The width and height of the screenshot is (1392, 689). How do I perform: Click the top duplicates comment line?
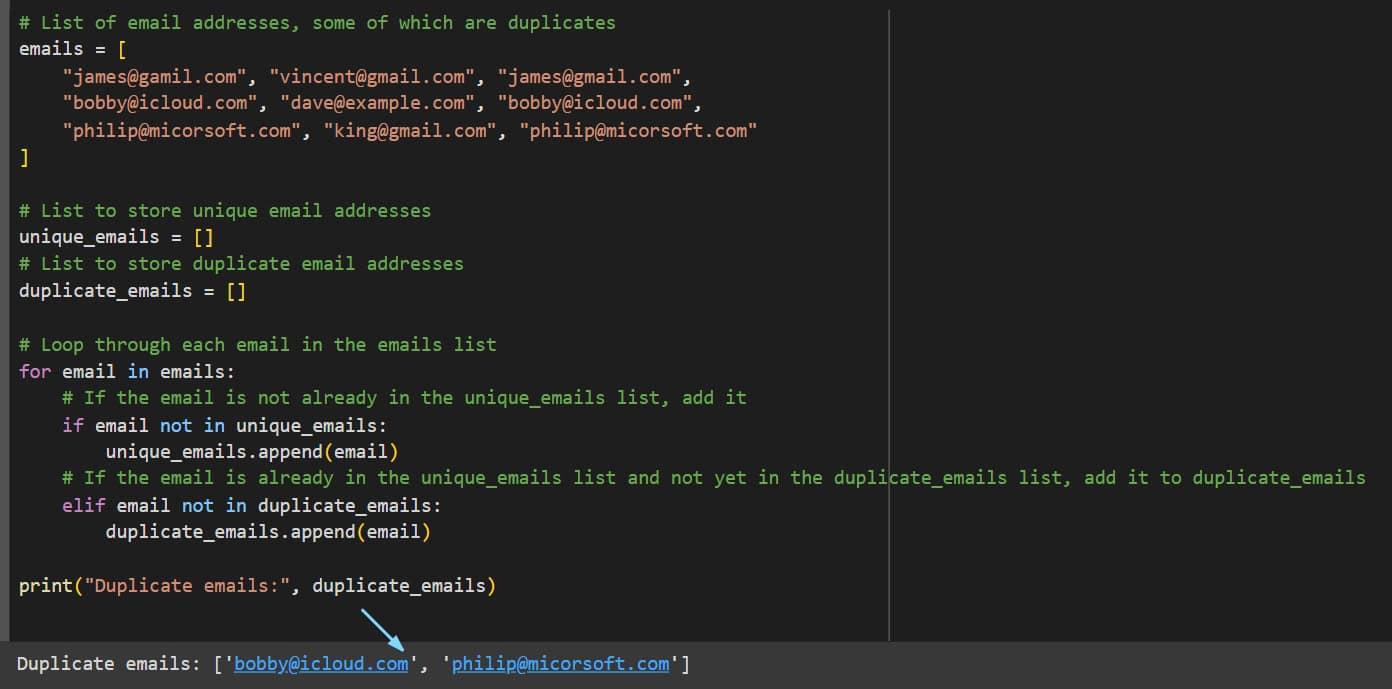click(315, 22)
